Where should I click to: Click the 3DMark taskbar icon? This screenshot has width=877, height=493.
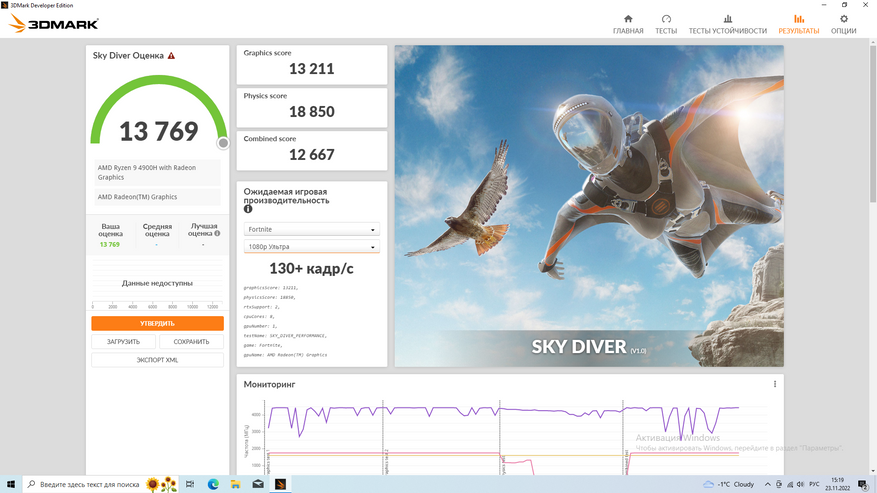point(280,484)
